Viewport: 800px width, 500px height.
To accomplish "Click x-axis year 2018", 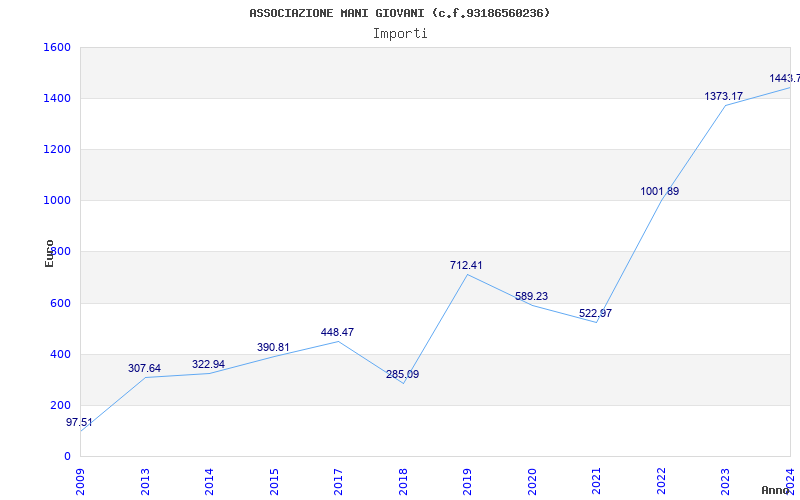I will point(403,482).
